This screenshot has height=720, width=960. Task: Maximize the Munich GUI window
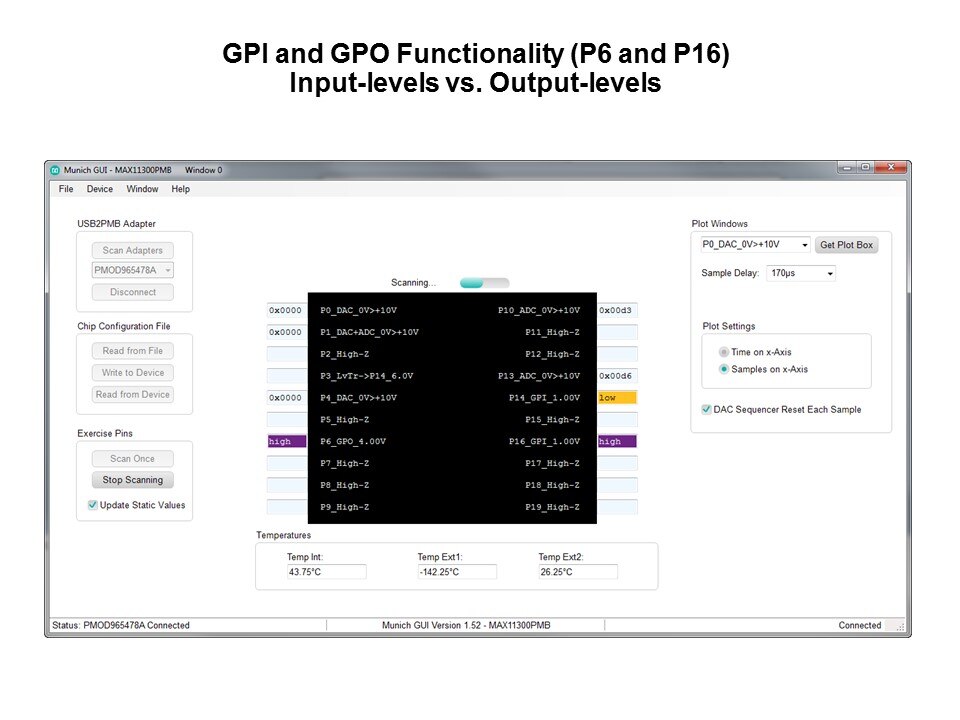[864, 168]
